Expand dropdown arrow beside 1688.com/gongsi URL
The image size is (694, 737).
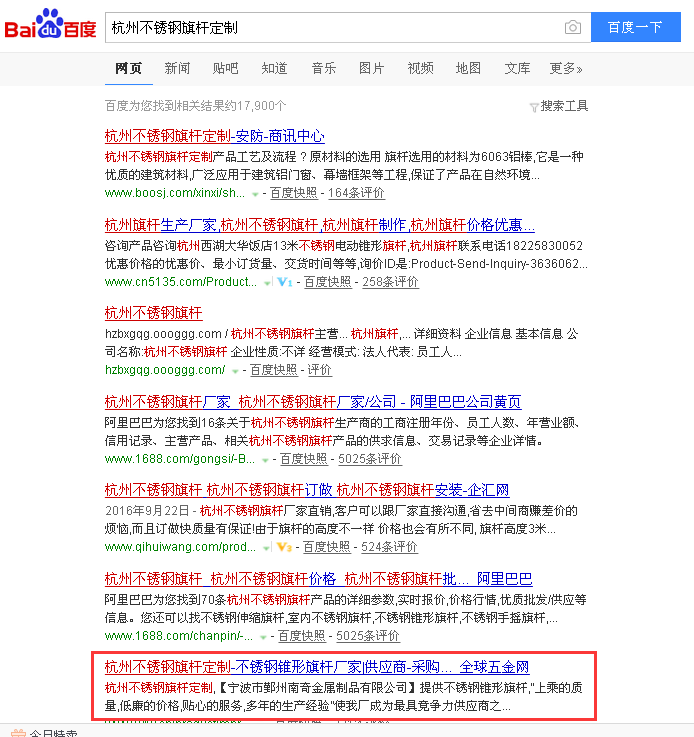(x=265, y=460)
